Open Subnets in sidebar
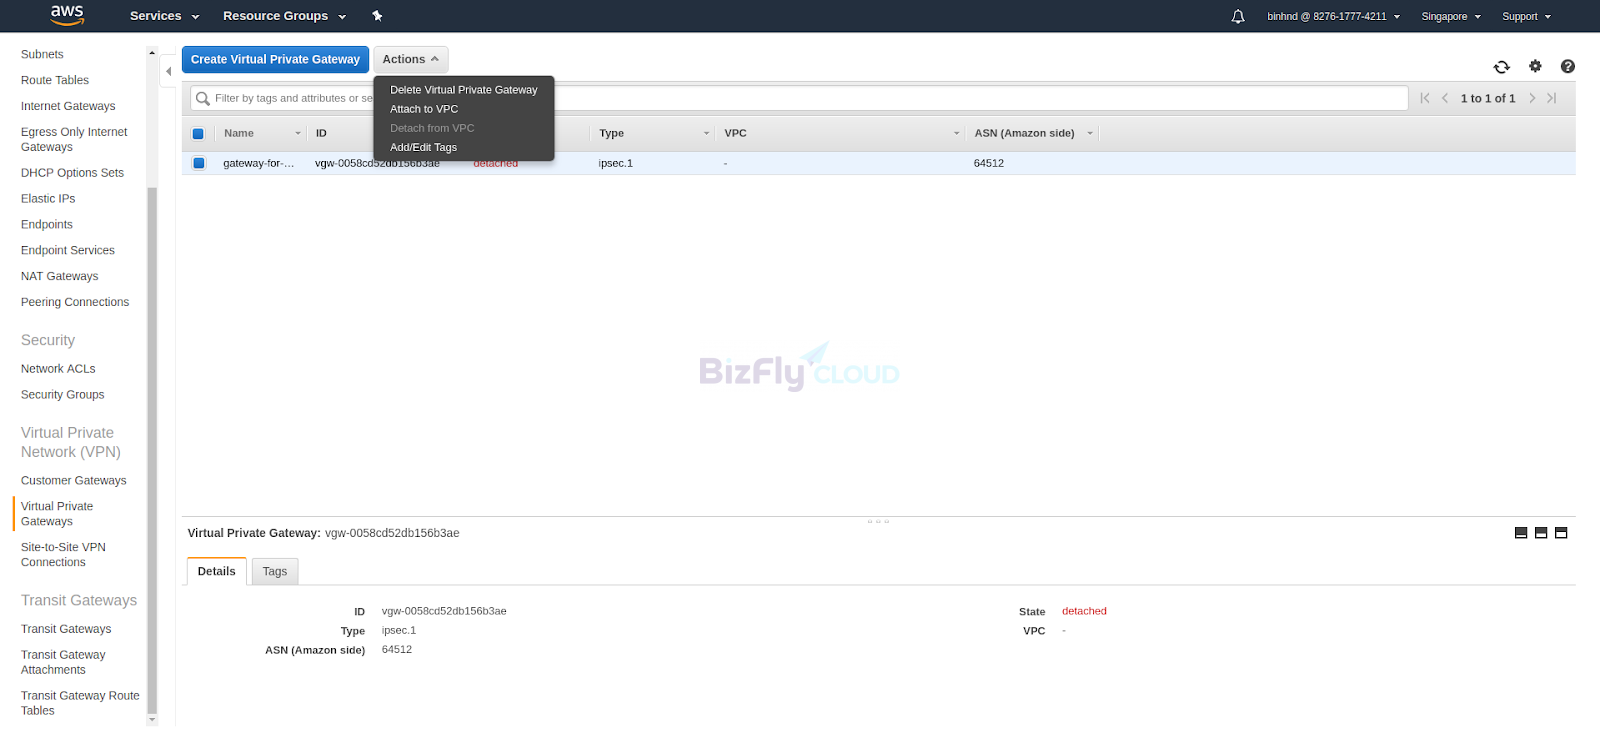This screenshot has width=1600, height=733. click(x=42, y=54)
